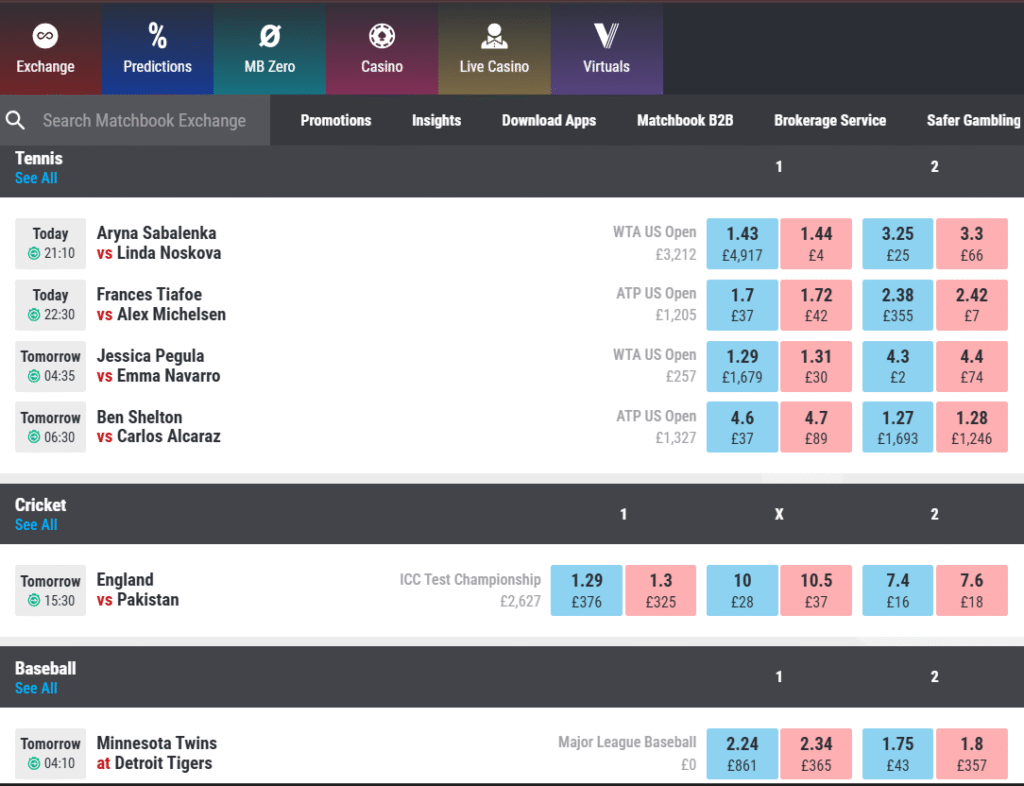Click See All under Tennis
The image size is (1024, 786).
click(36, 178)
